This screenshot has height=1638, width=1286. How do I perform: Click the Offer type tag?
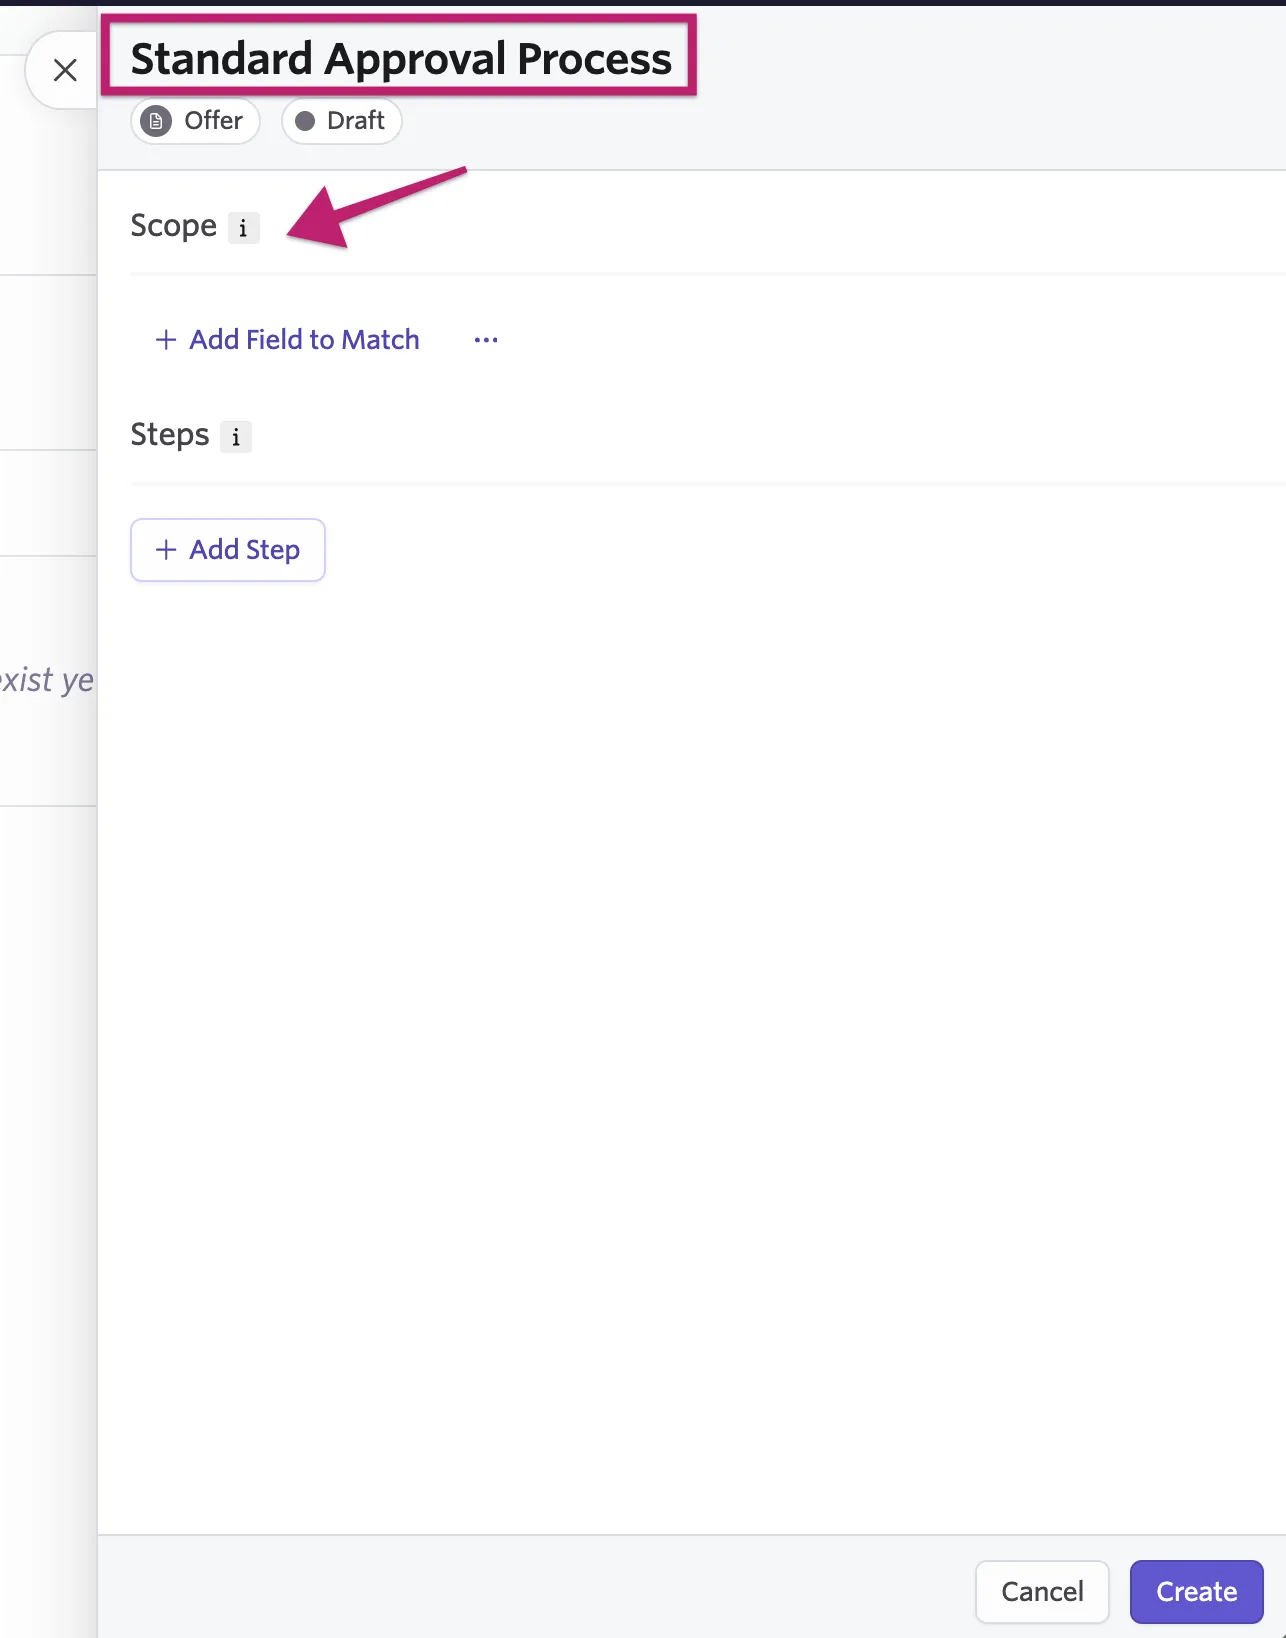pyautogui.click(x=196, y=121)
